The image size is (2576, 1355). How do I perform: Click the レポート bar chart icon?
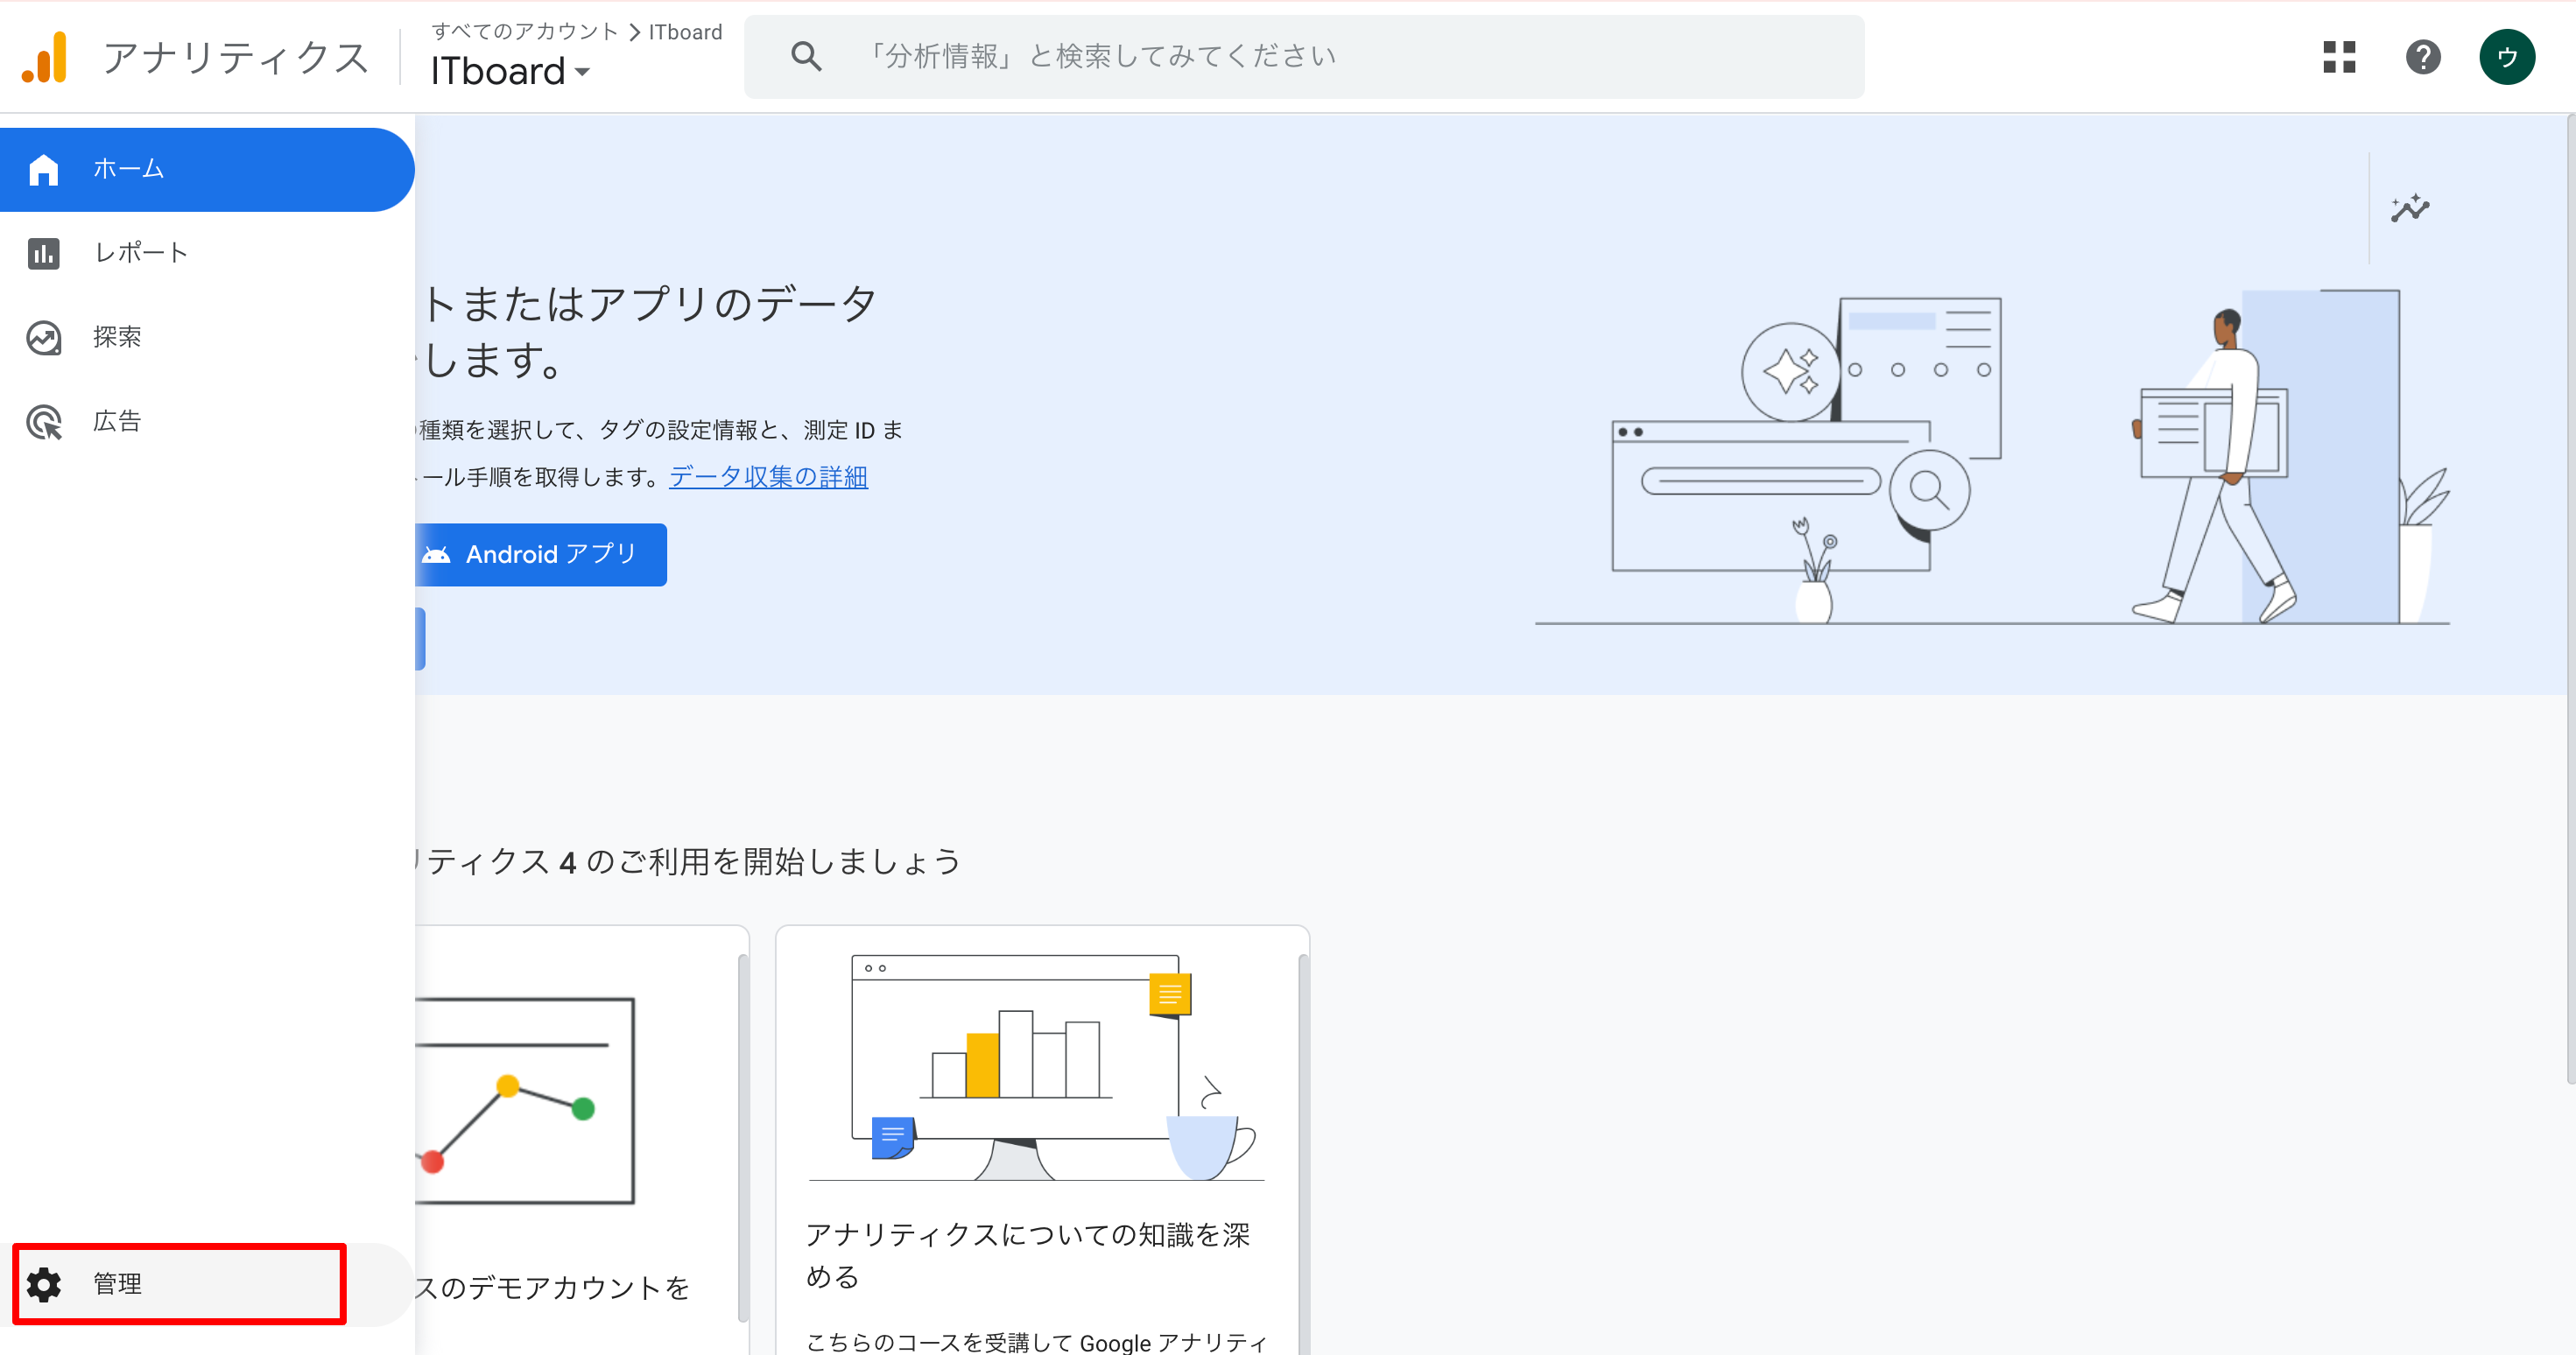click(x=44, y=253)
